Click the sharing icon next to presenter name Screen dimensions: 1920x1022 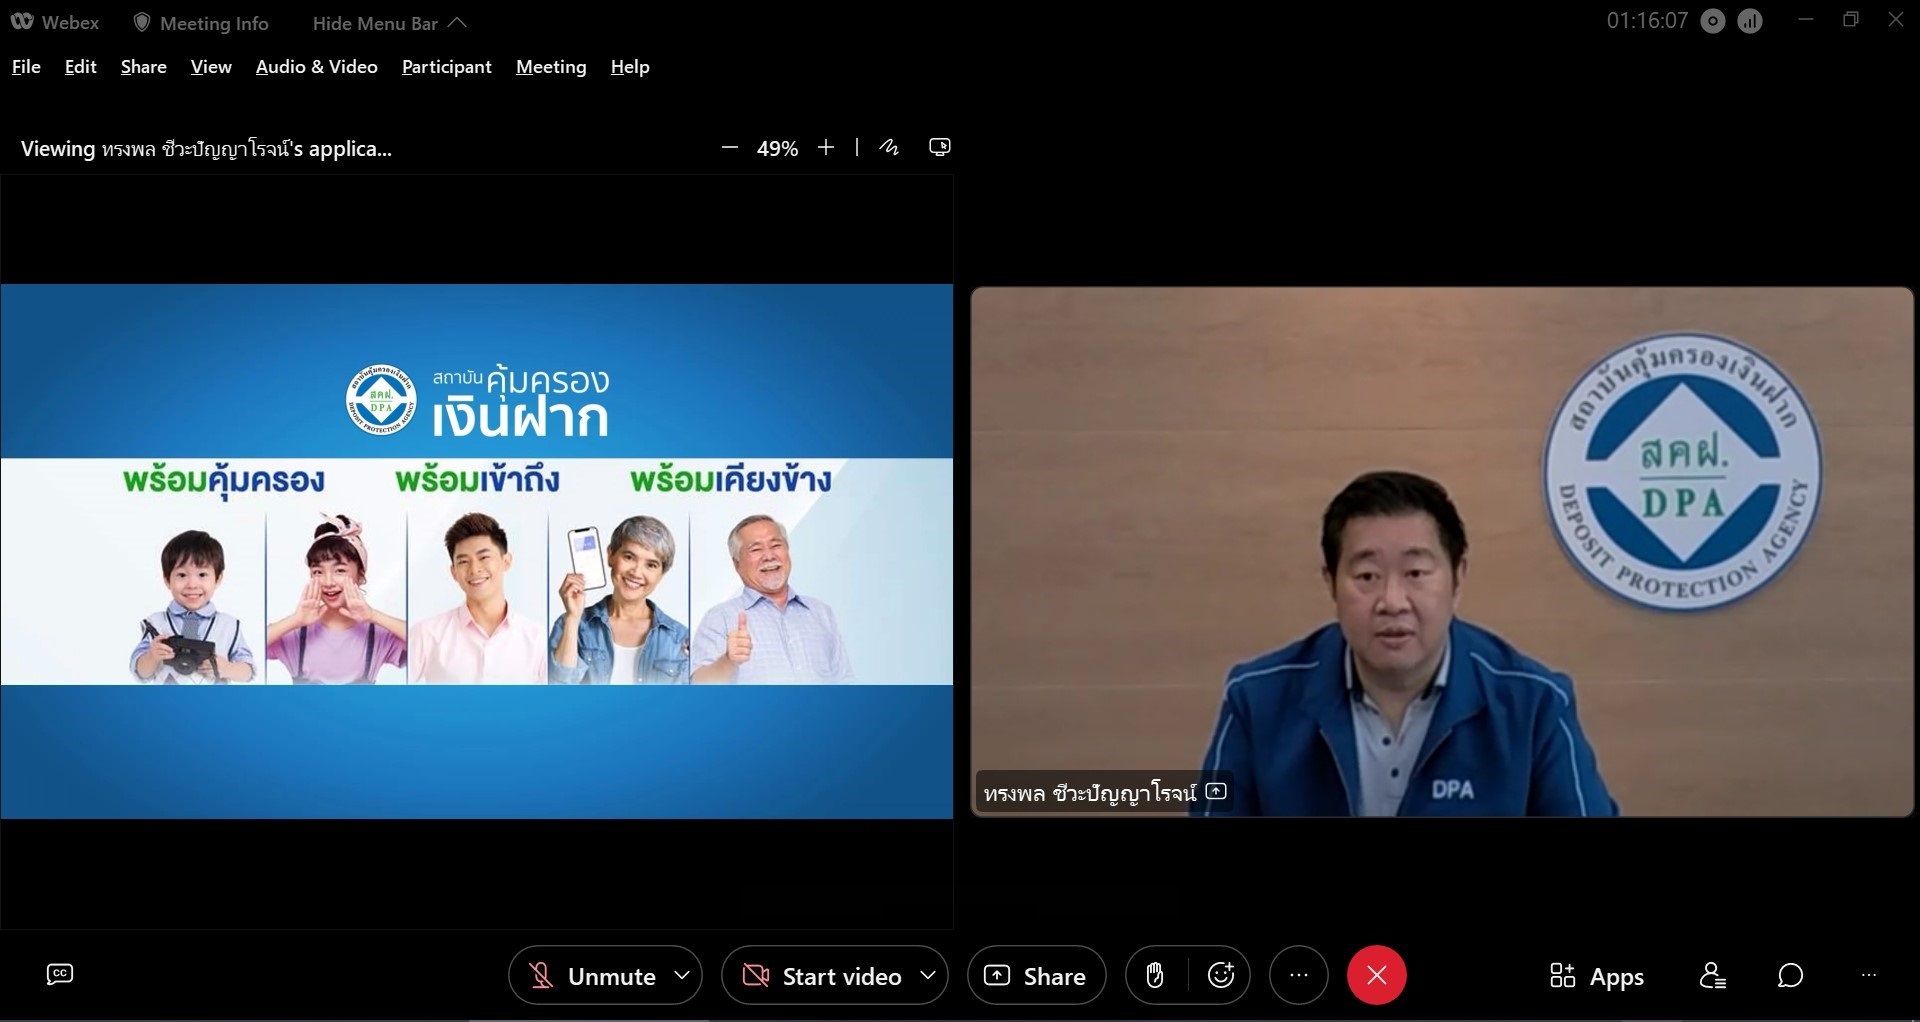click(1216, 792)
